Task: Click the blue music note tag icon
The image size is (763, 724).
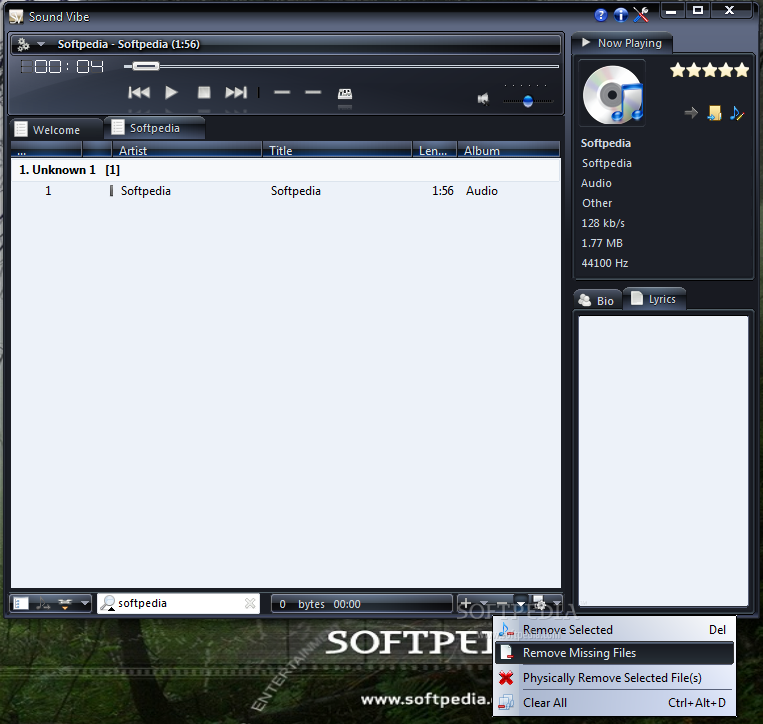Action: click(737, 113)
